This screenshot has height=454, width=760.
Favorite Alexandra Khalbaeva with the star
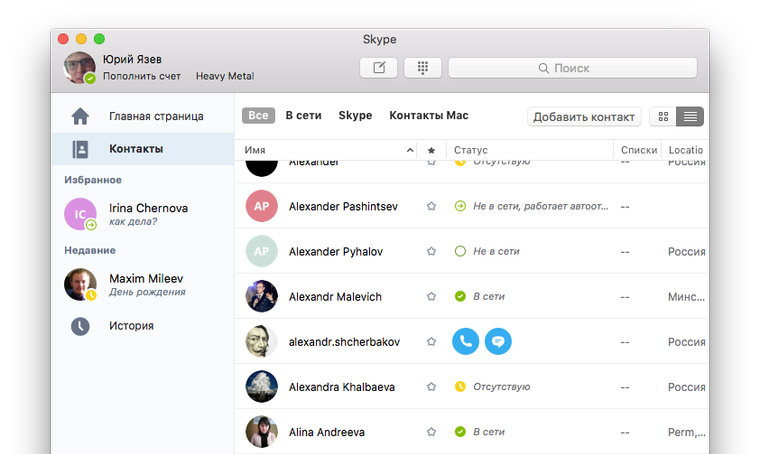tap(431, 387)
